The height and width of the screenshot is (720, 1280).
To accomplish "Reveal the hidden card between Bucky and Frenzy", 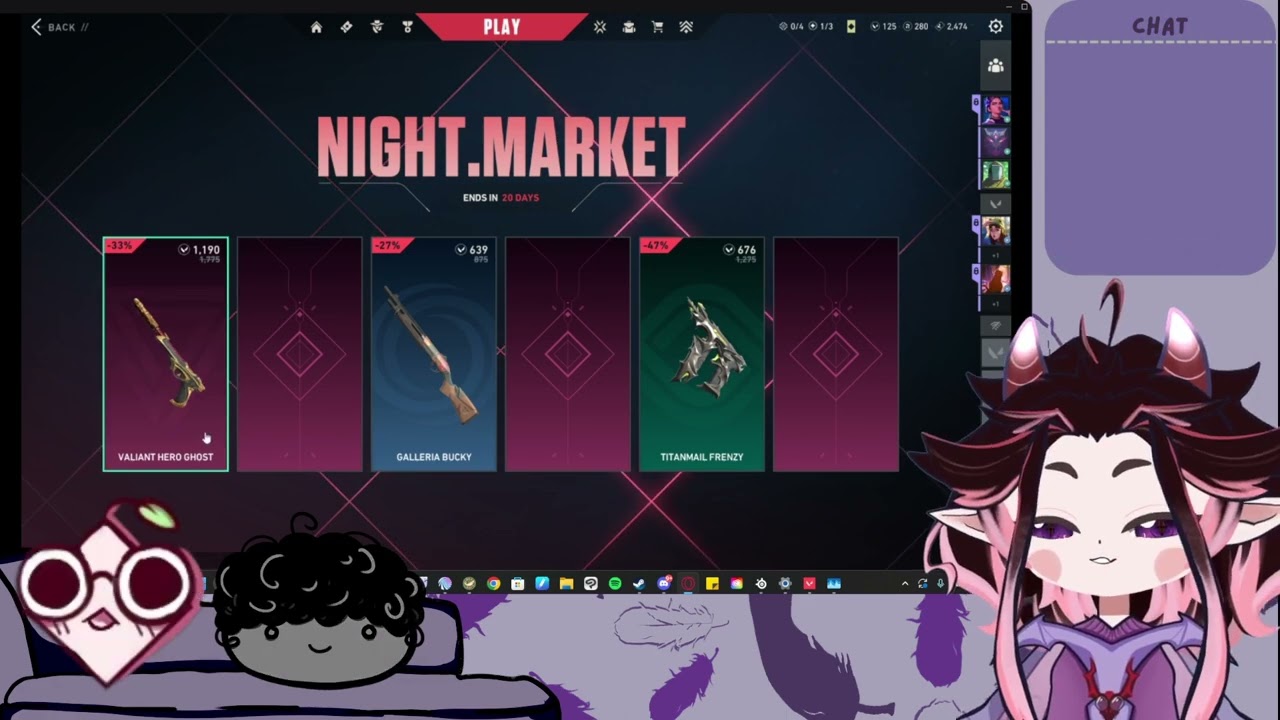I will tap(568, 354).
